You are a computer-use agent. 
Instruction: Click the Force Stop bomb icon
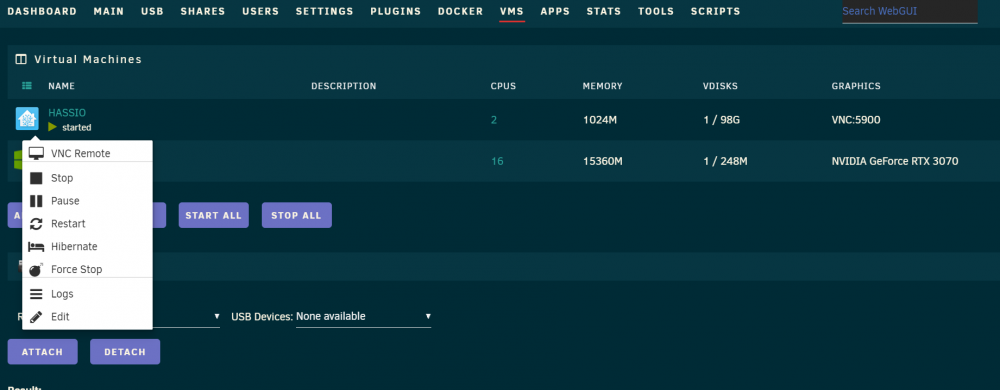tap(36, 270)
